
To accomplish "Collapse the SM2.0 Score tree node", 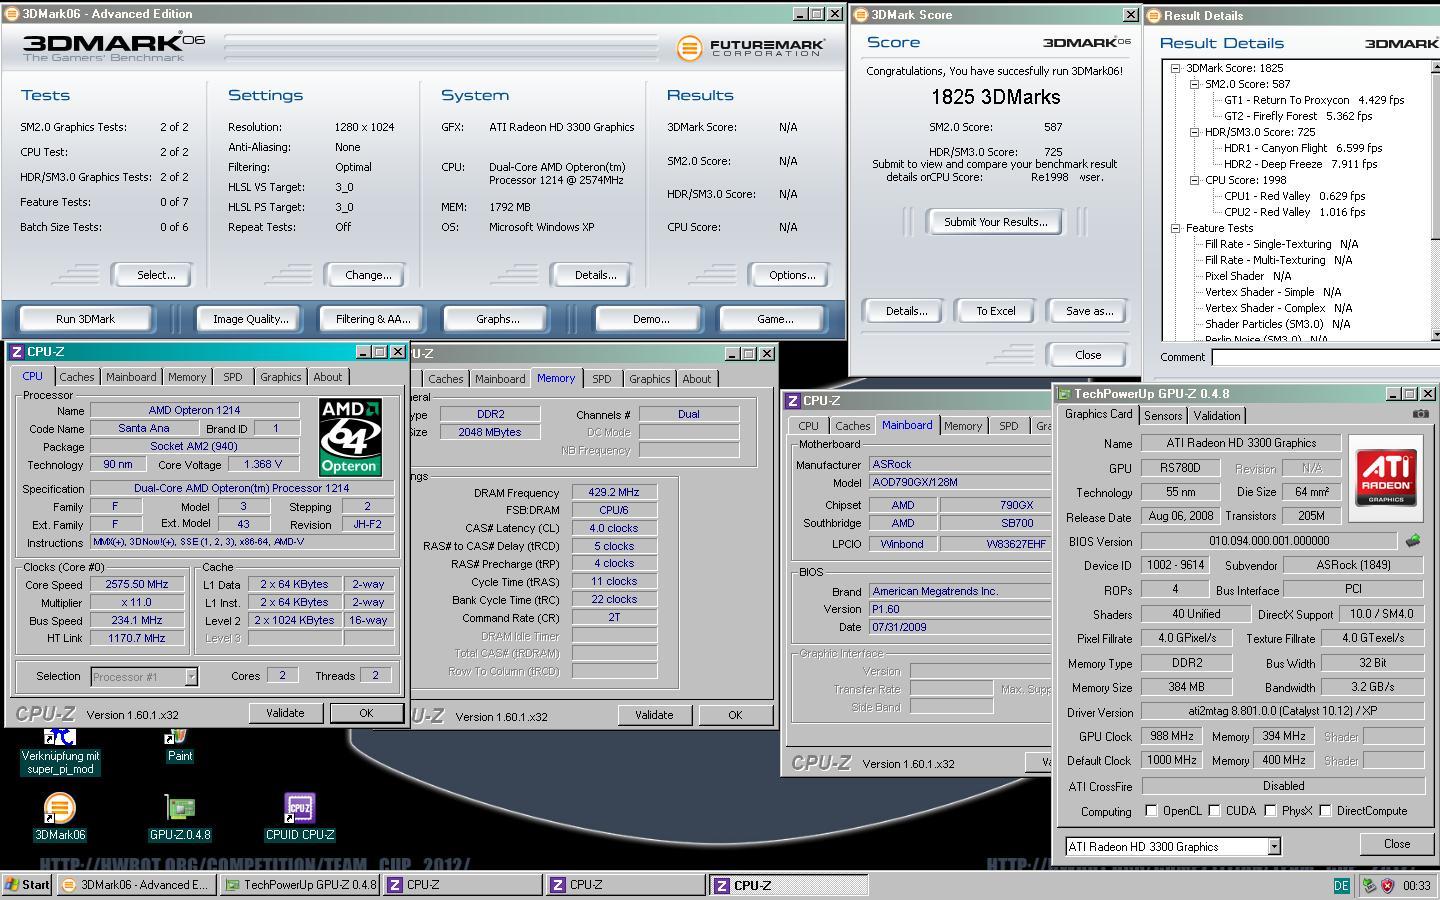I will [x=1194, y=84].
